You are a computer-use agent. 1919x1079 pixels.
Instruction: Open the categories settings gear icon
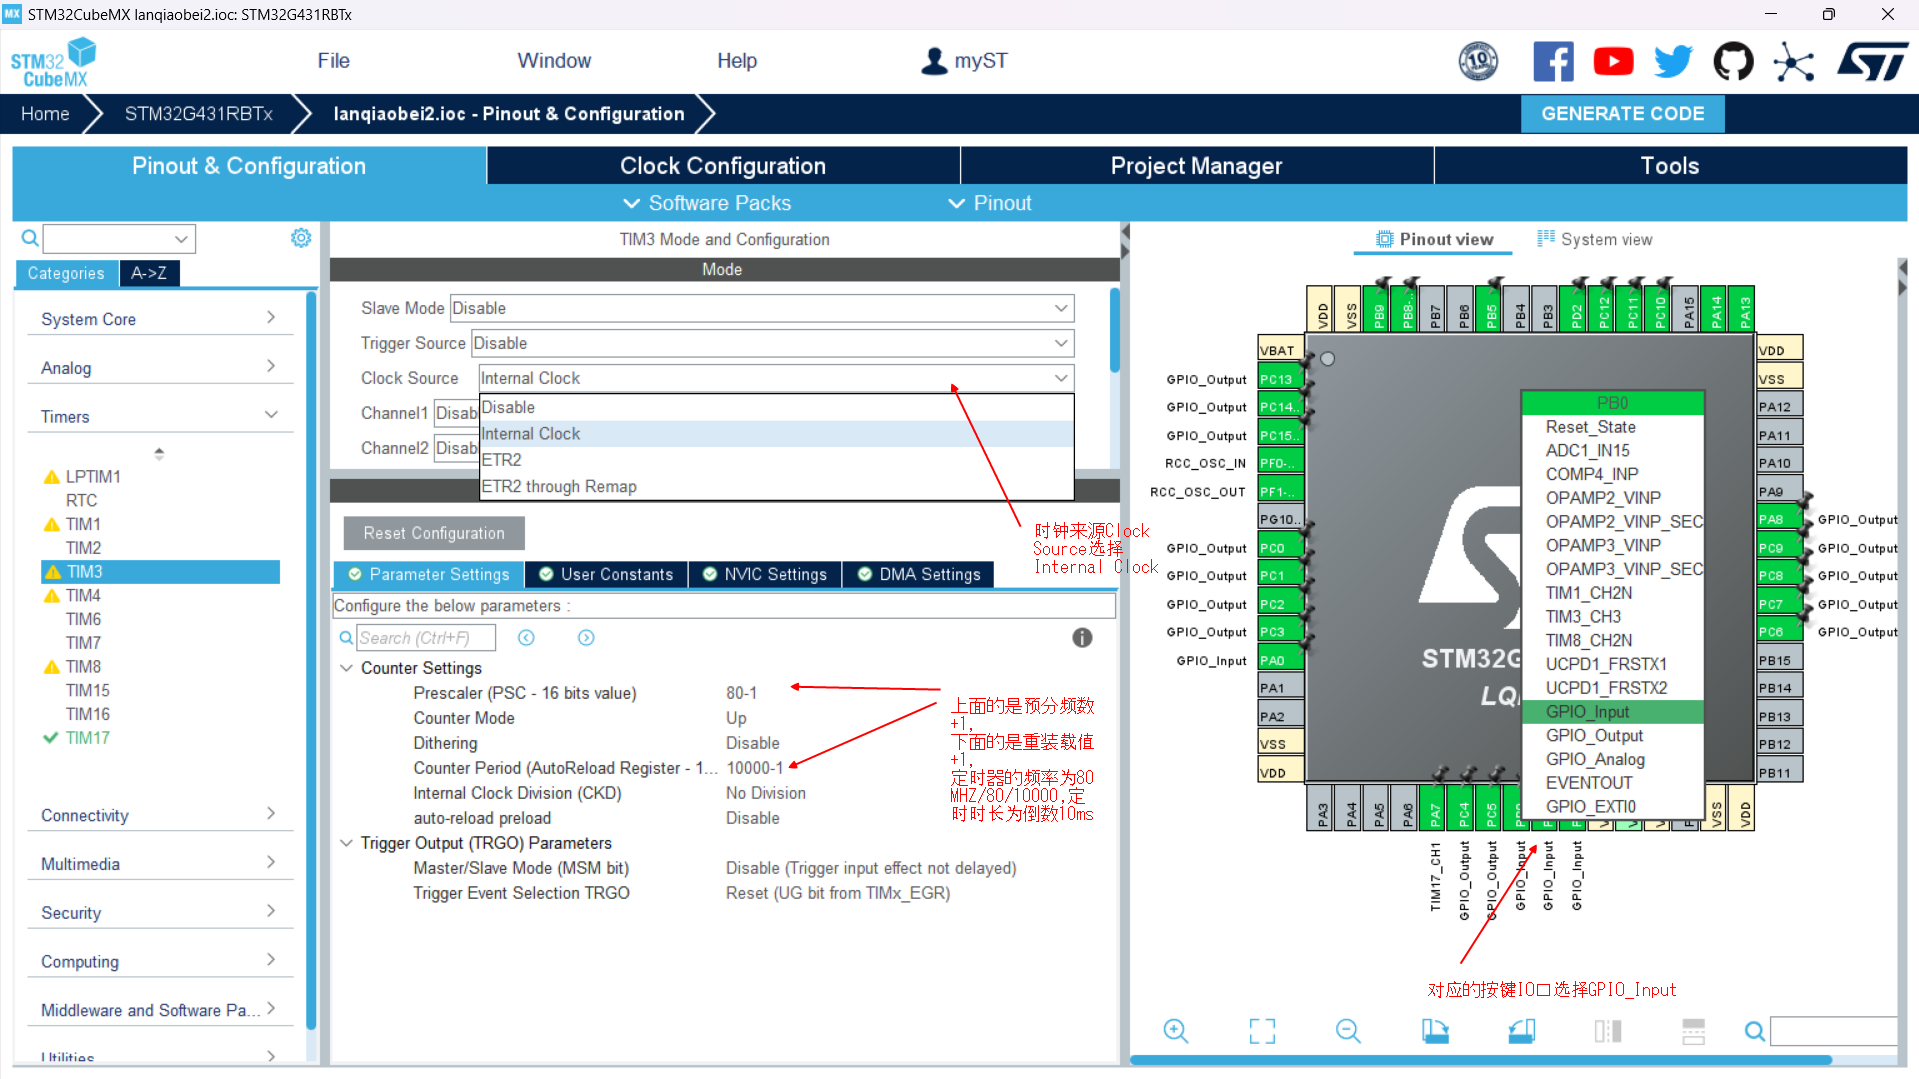(301, 238)
